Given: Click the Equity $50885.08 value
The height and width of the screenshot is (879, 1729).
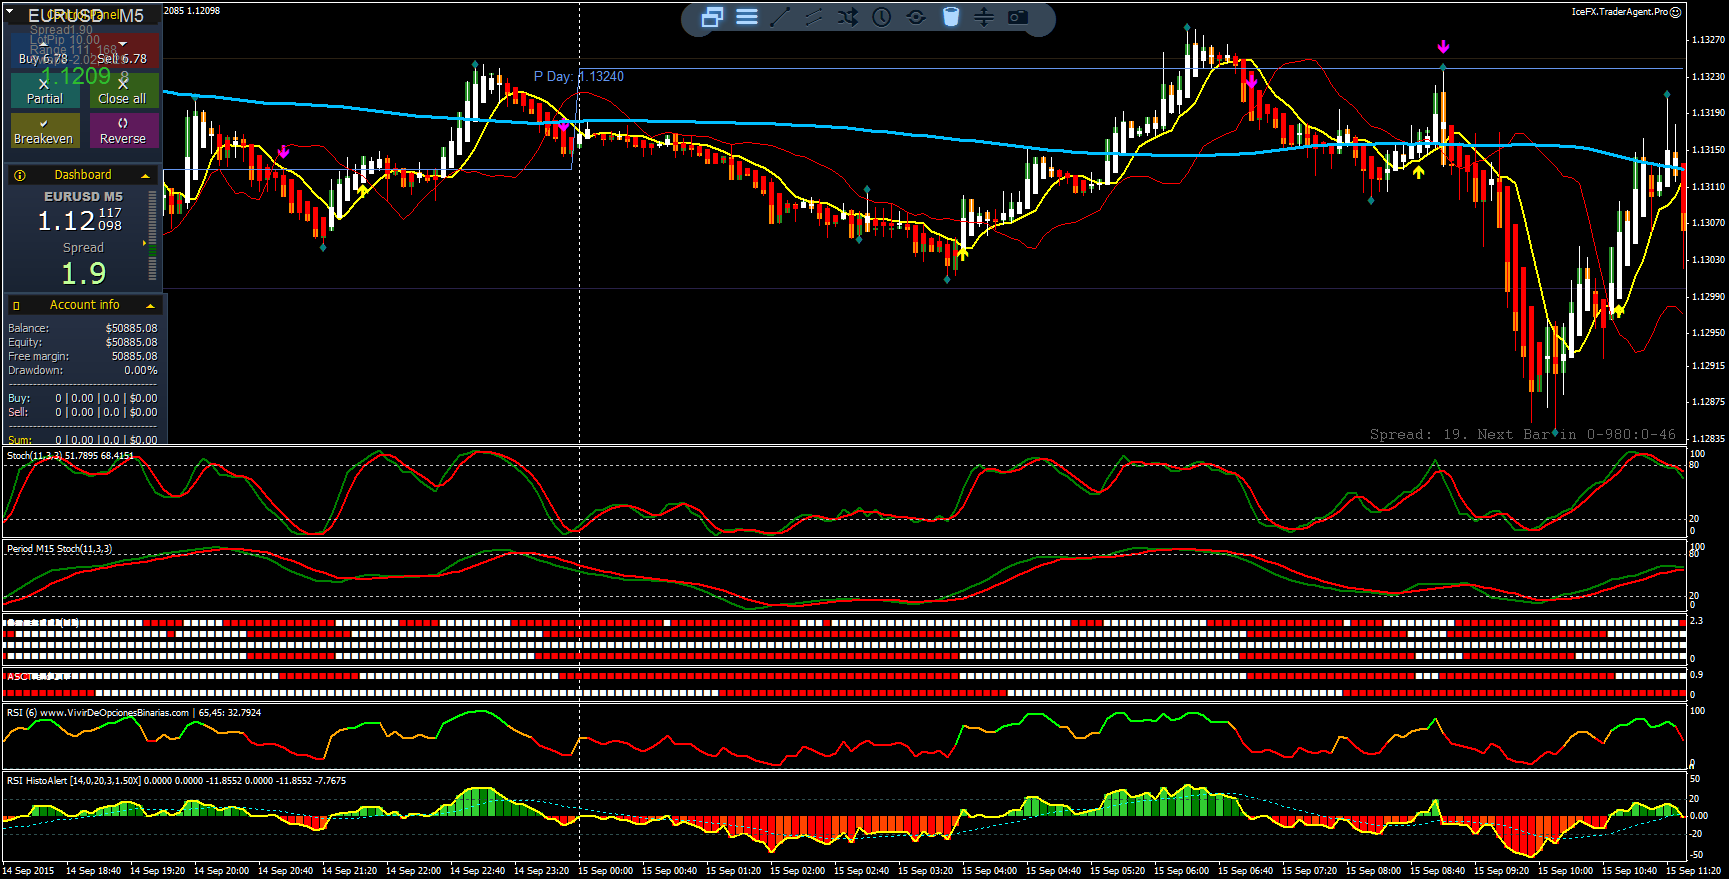Looking at the screenshot, I should pos(131,342).
